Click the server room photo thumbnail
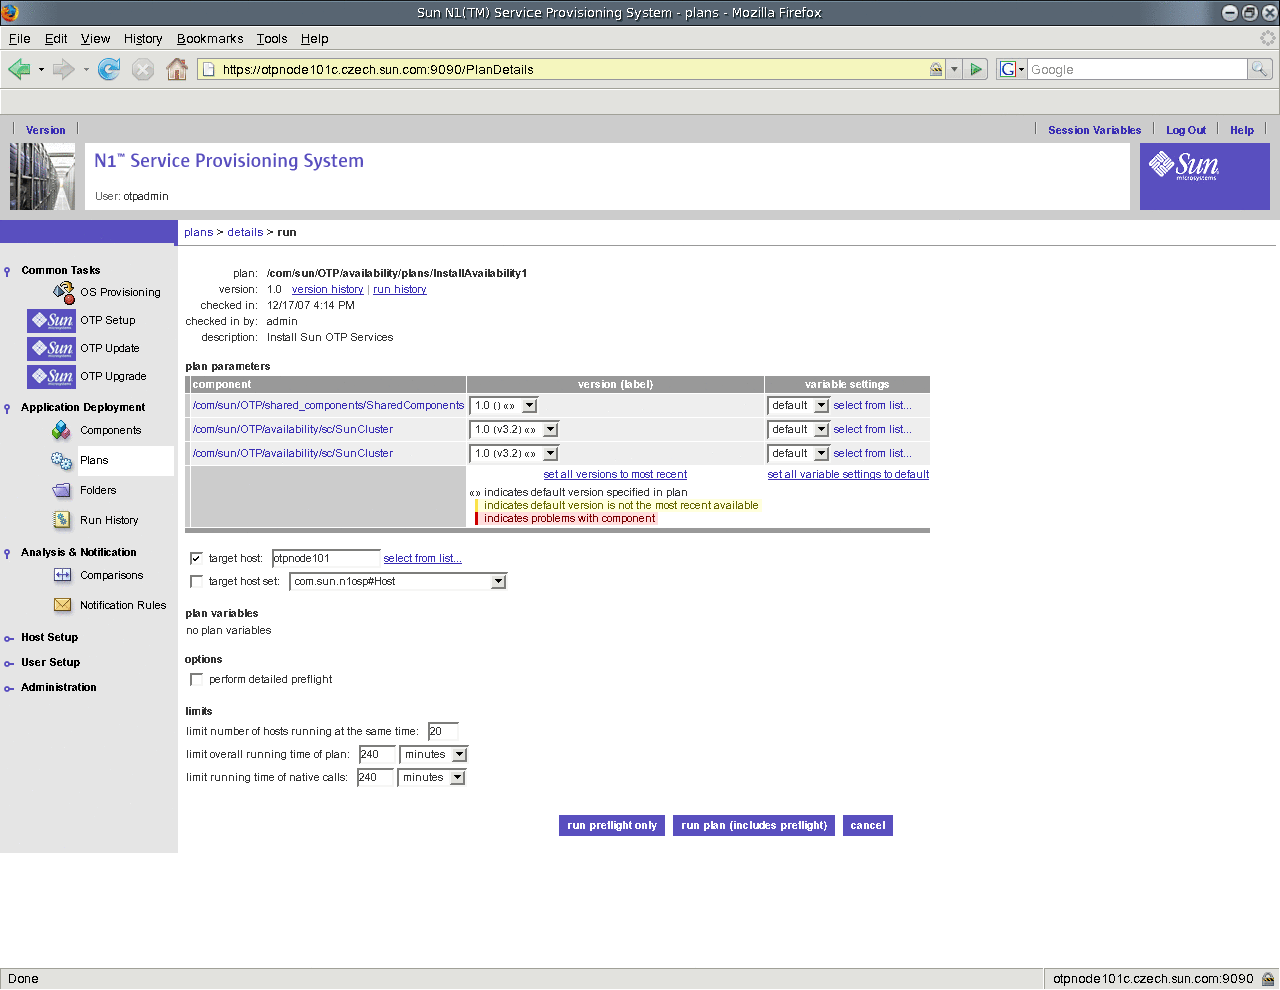This screenshot has height=990, width=1280. [x=42, y=176]
